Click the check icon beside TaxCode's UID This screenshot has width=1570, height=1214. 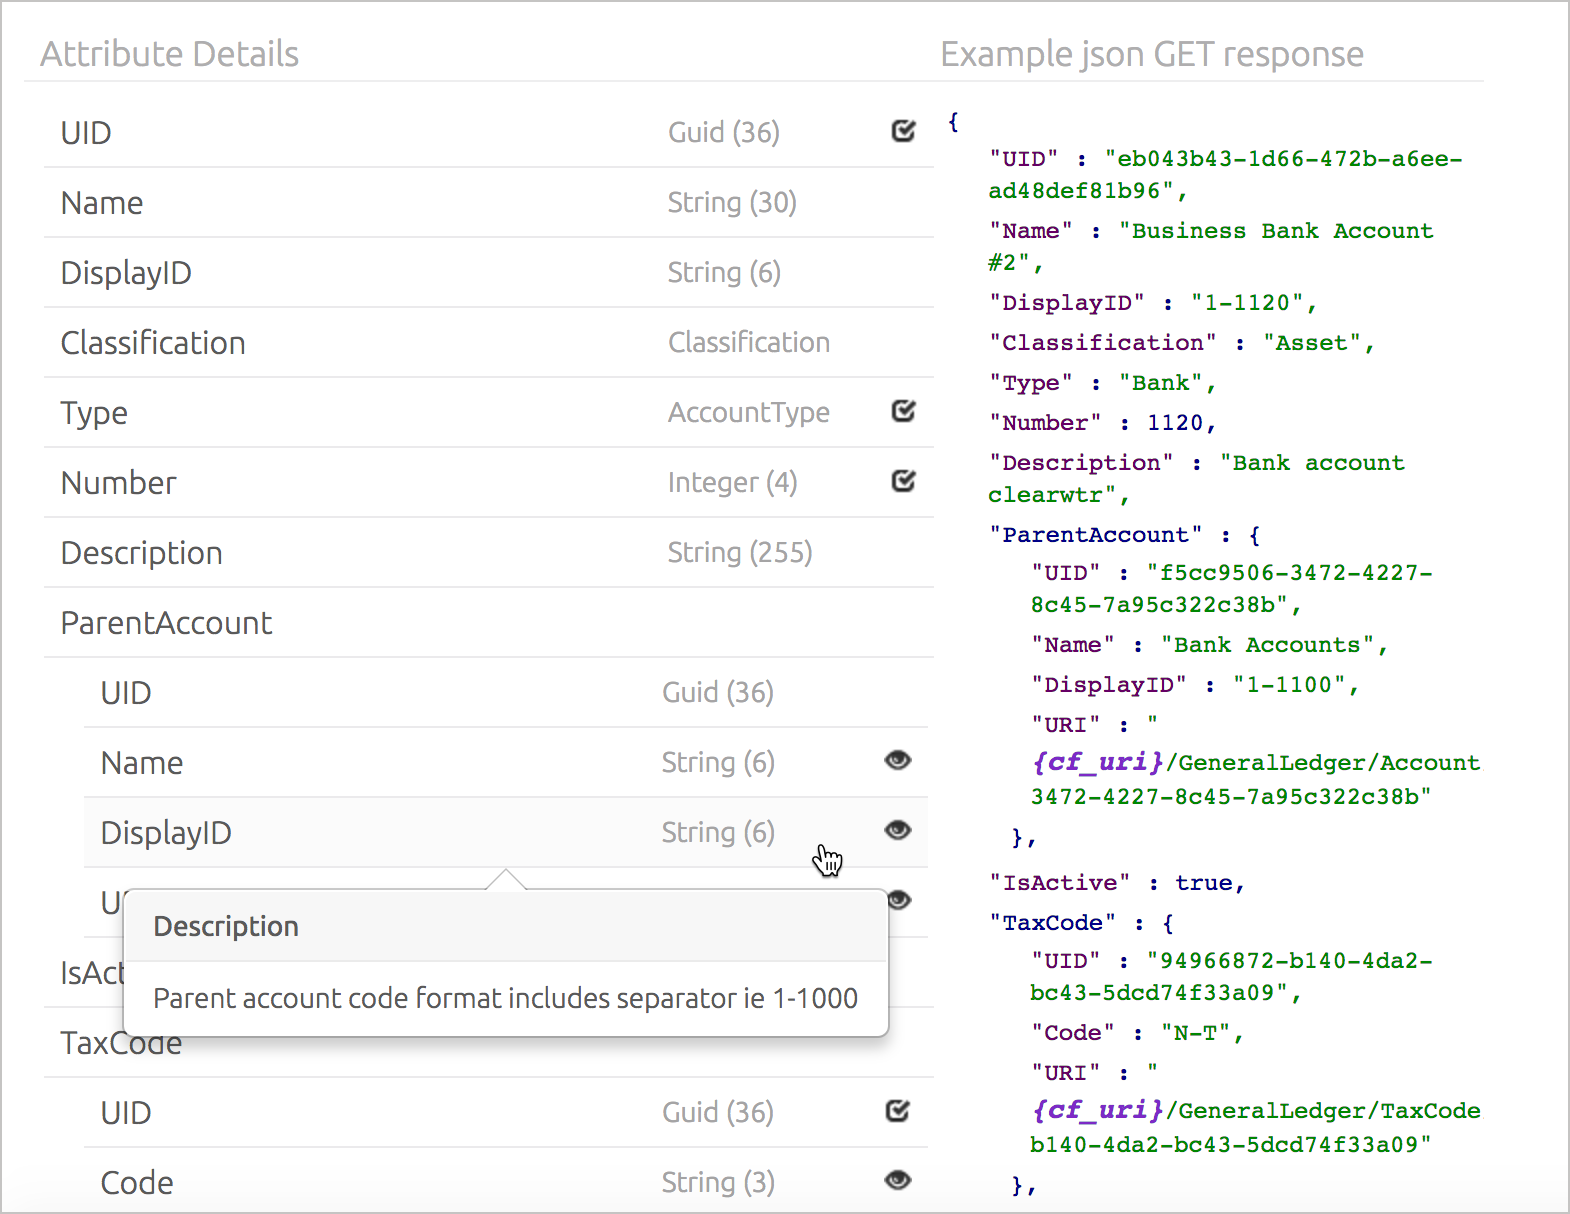[898, 1111]
